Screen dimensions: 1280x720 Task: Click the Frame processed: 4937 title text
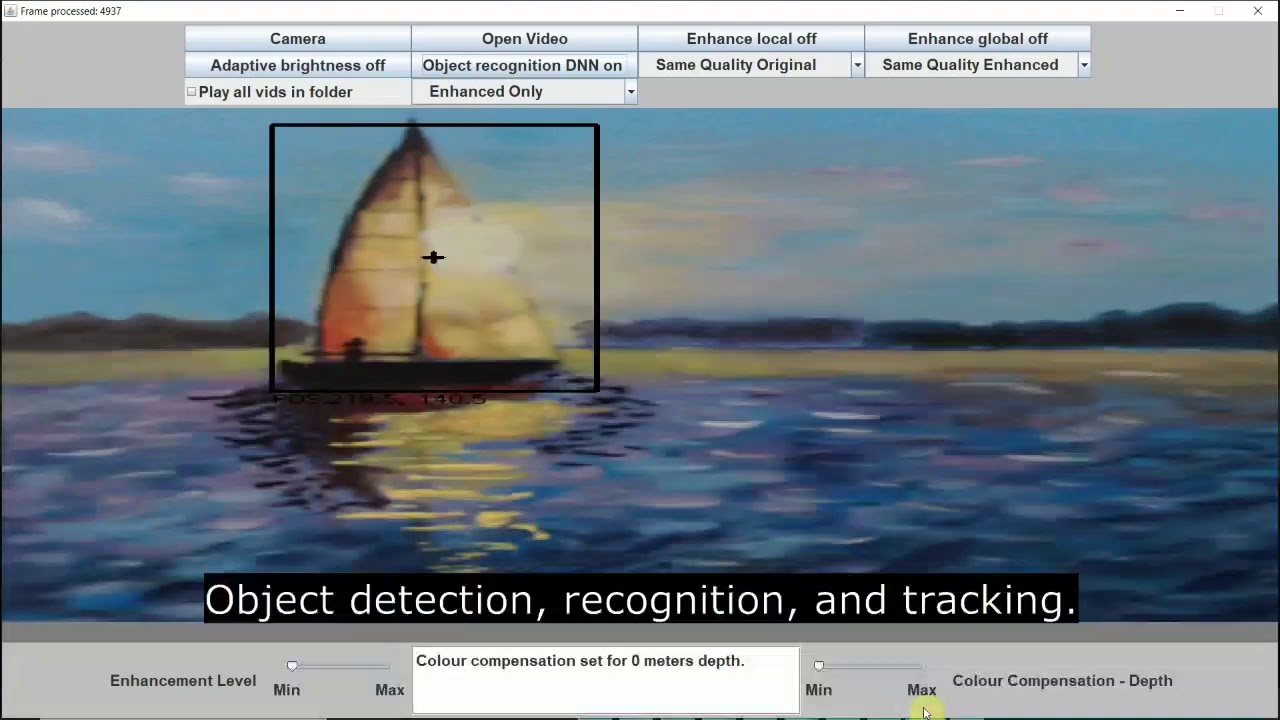pos(71,11)
